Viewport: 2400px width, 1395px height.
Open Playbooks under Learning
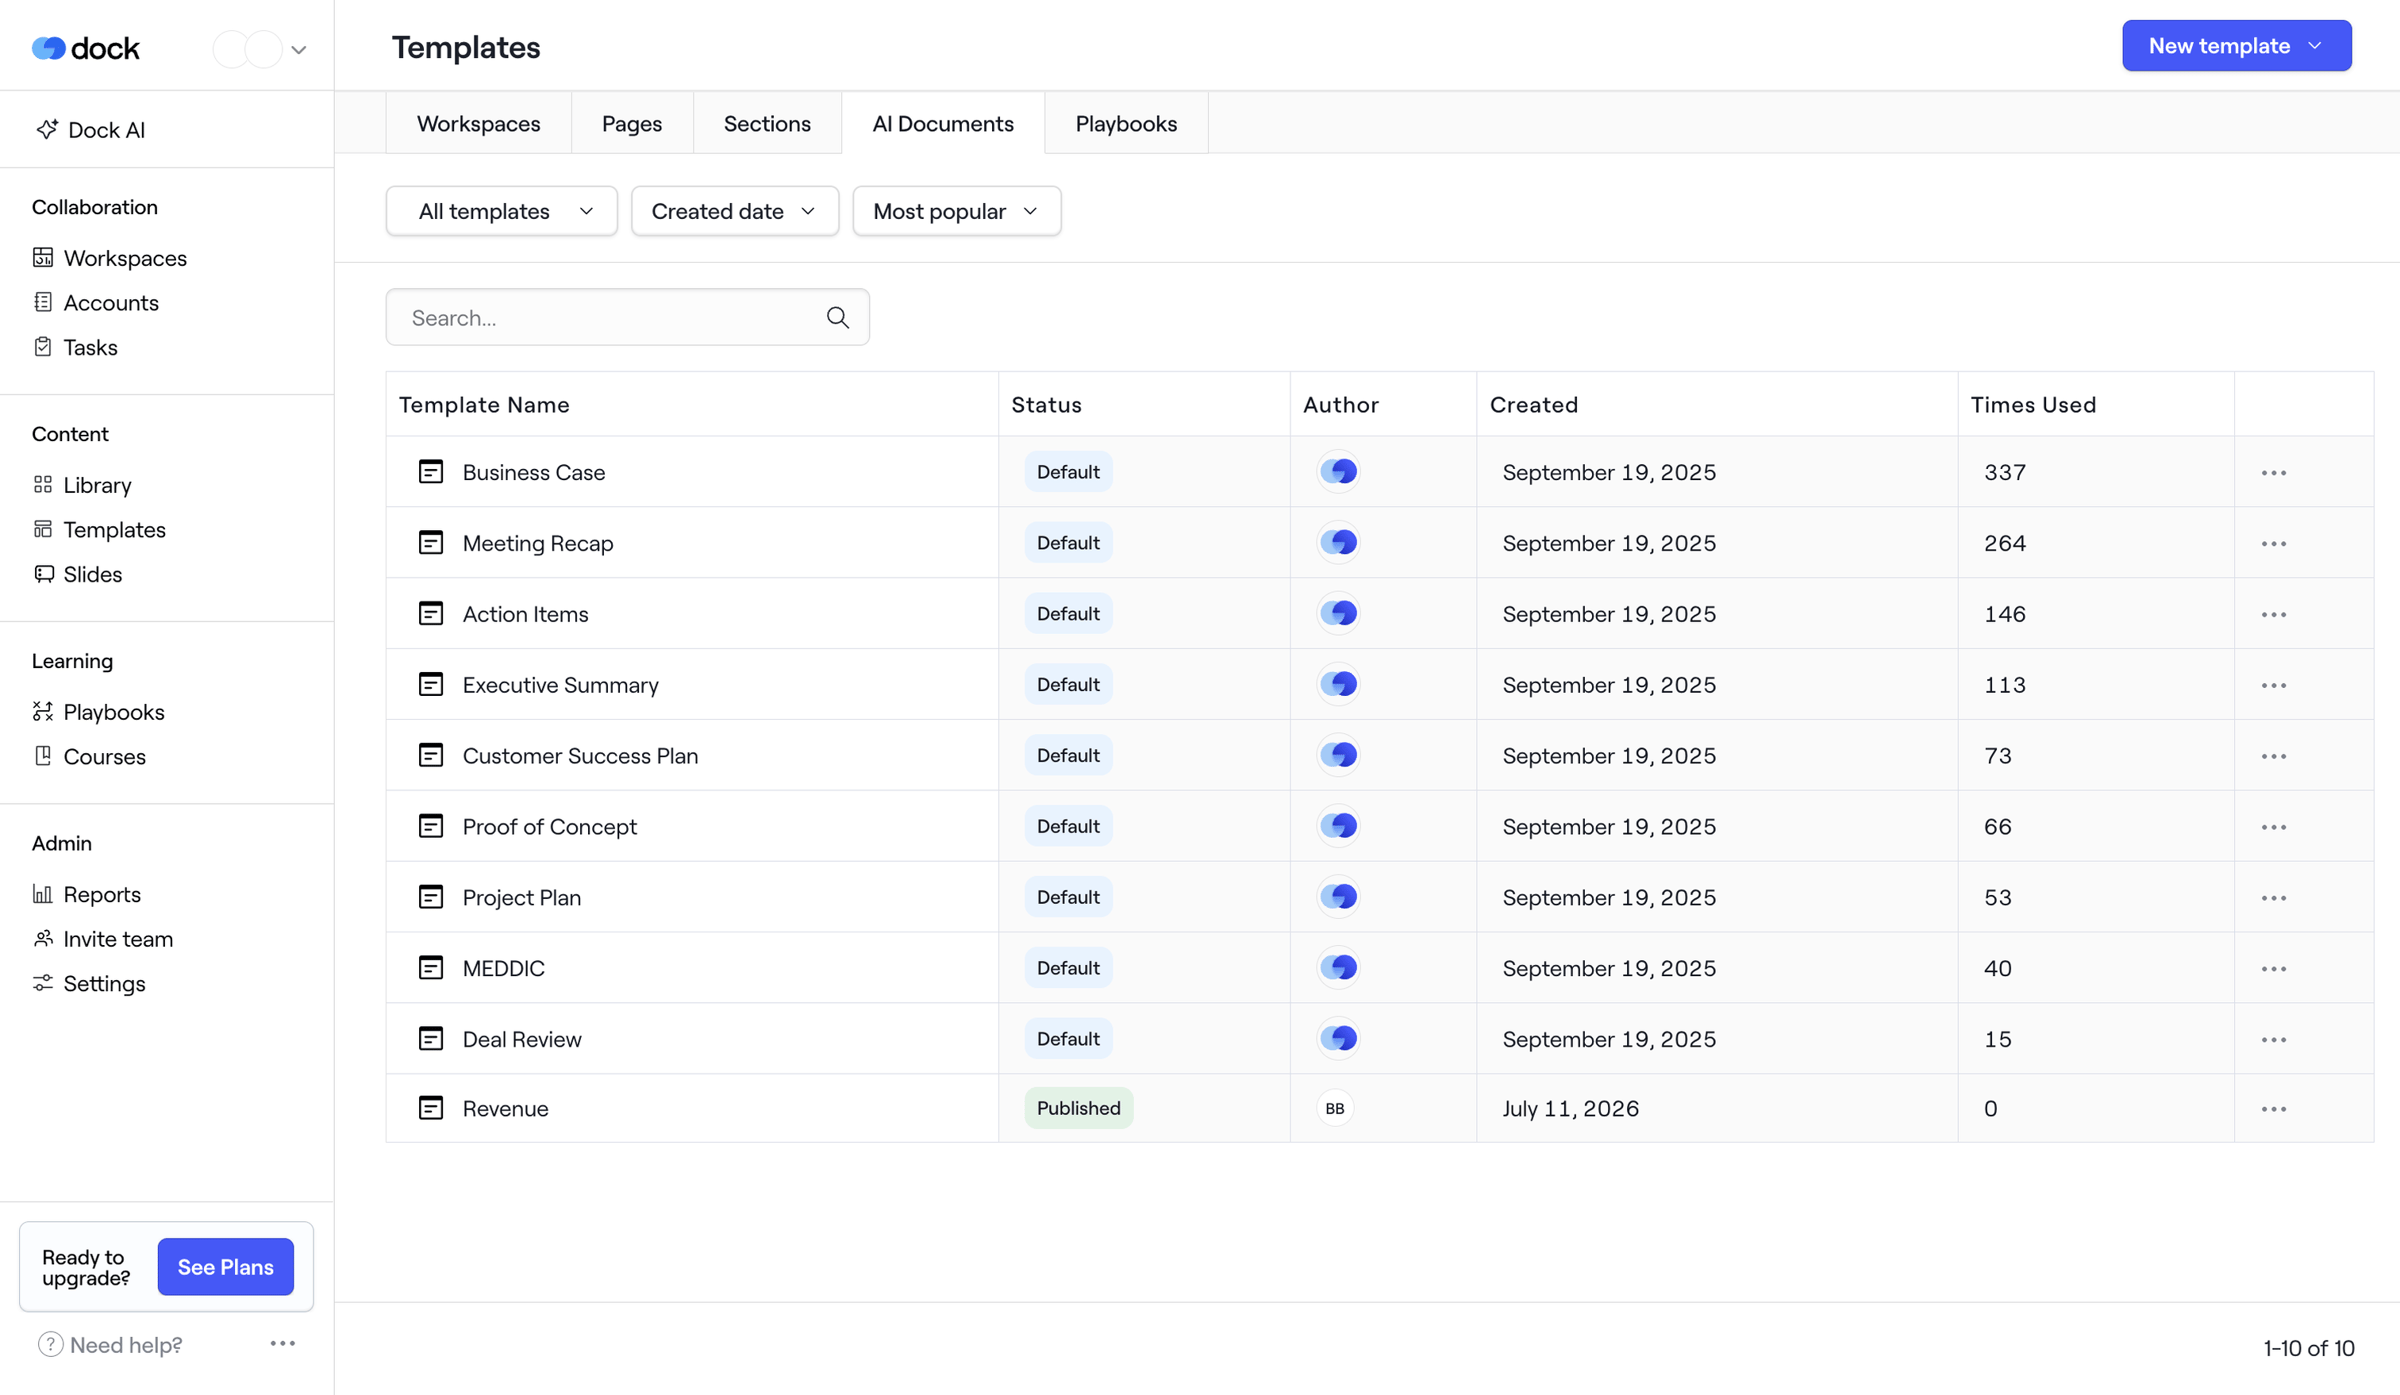click(x=98, y=712)
